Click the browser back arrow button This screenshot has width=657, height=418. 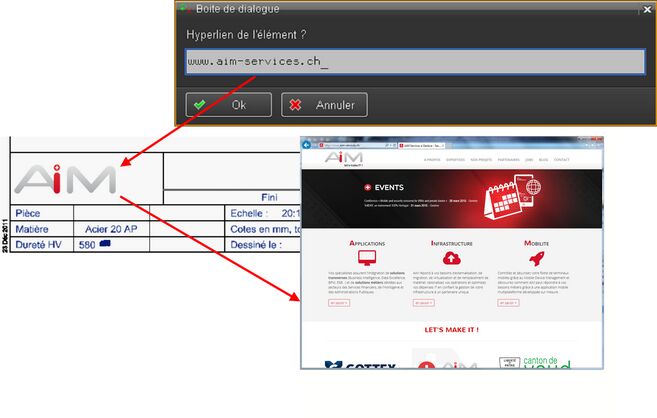click(x=307, y=145)
